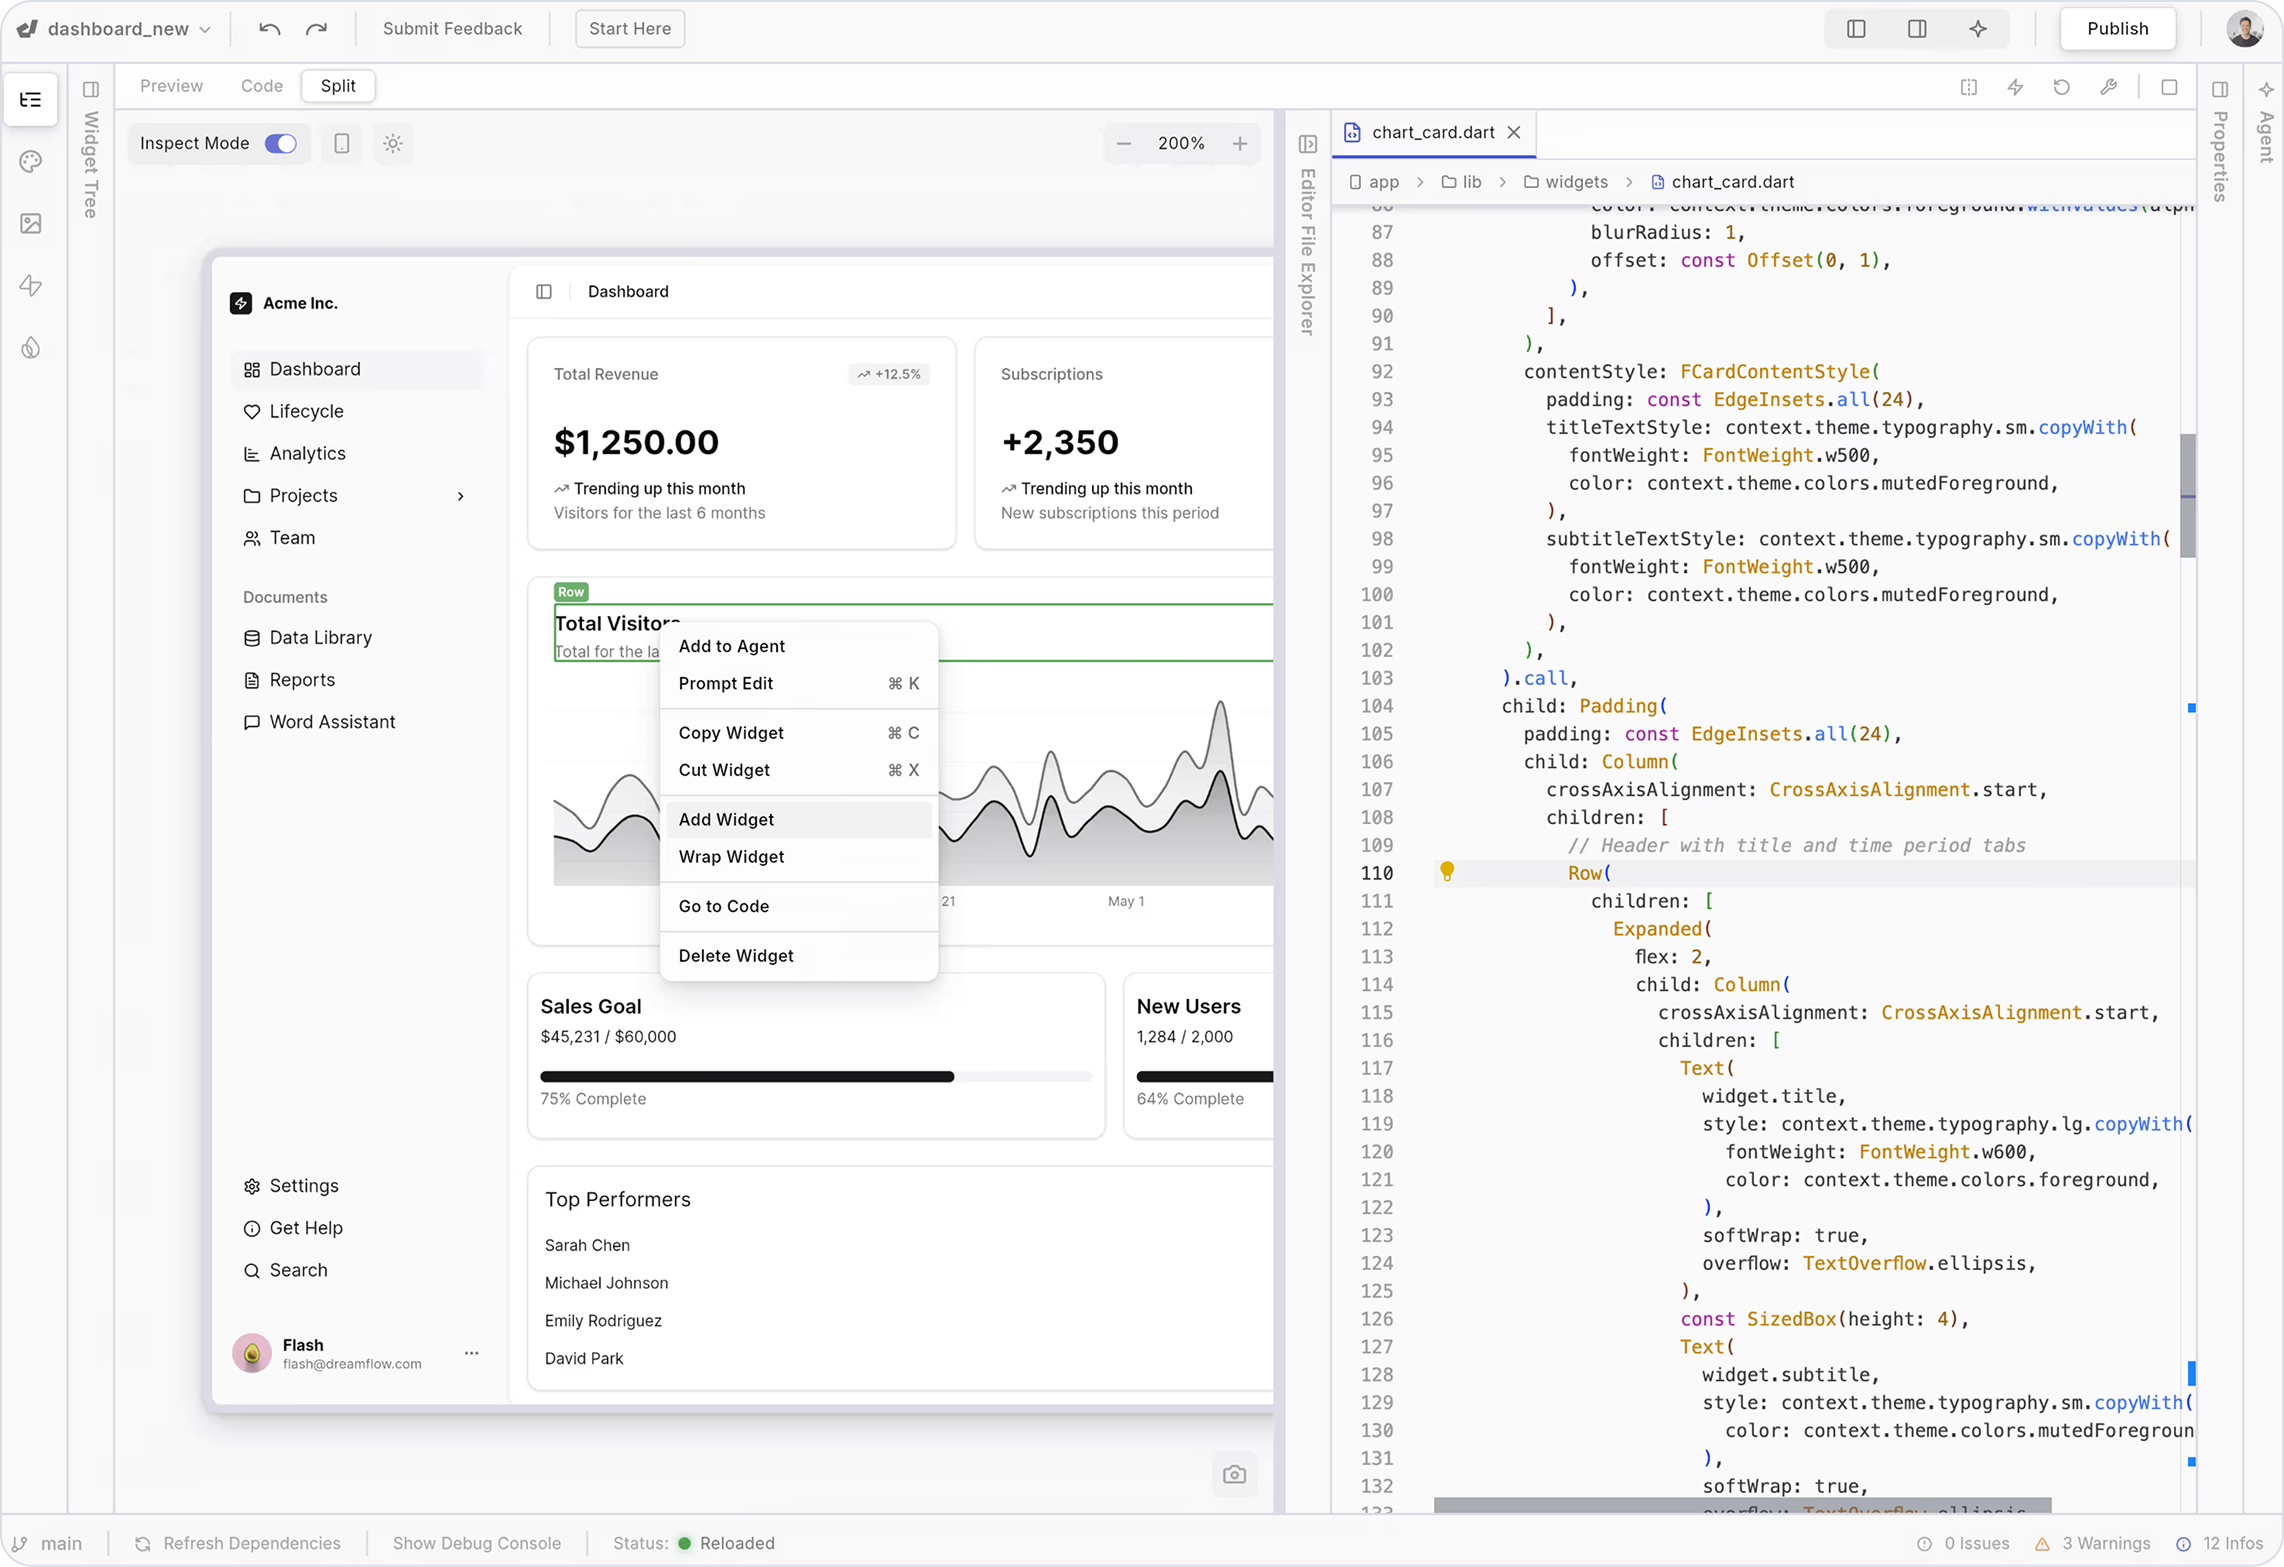2284x1567 pixels.
Task: Toggle light mode sun icon
Action: tap(393, 144)
